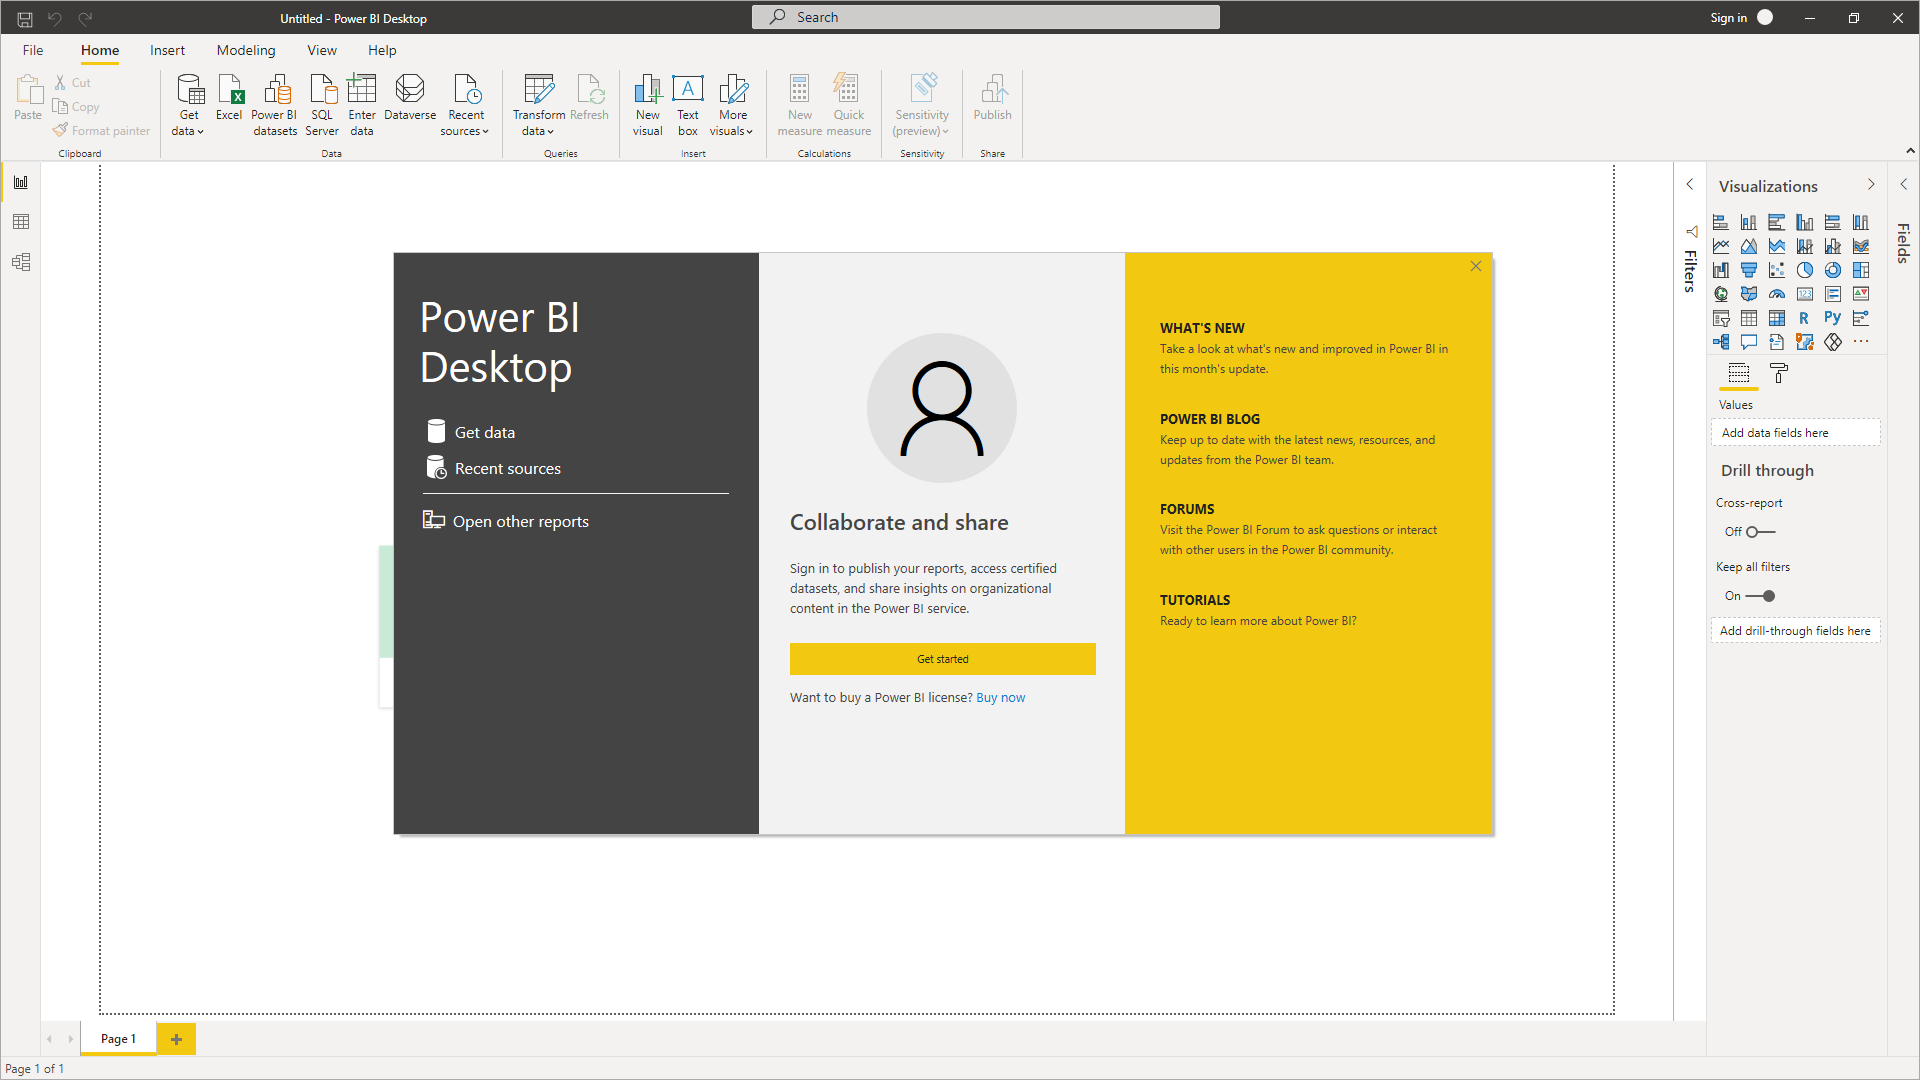Click the Save icon in title bar
Image resolution: width=1920 pixels, height=1080 pixels.
pyautogui.click(x=25, y=18)
